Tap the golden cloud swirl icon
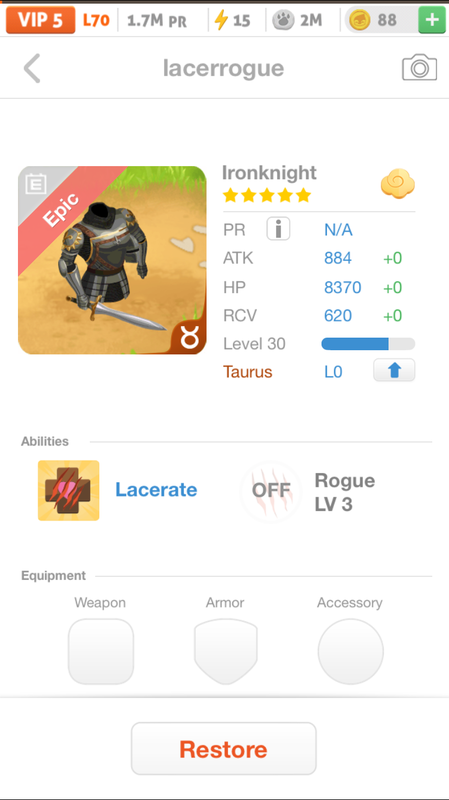This screenshot has width=449, height=800. pos(397,184)
